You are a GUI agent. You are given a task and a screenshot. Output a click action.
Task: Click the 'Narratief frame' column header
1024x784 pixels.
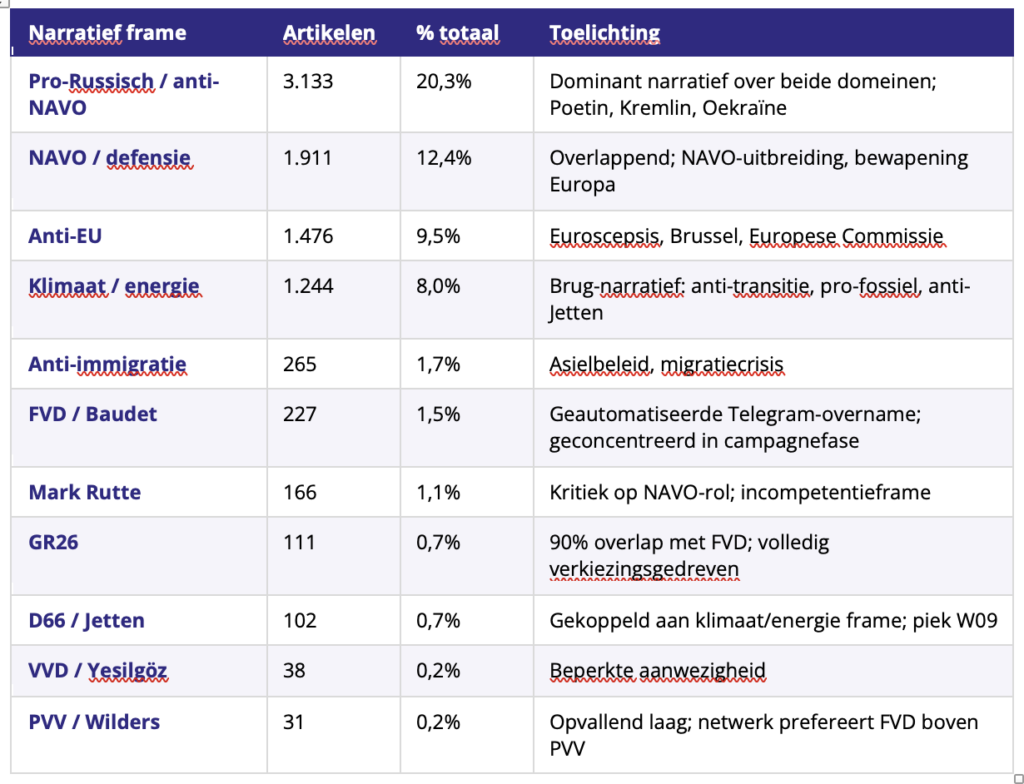pos(107,33)
